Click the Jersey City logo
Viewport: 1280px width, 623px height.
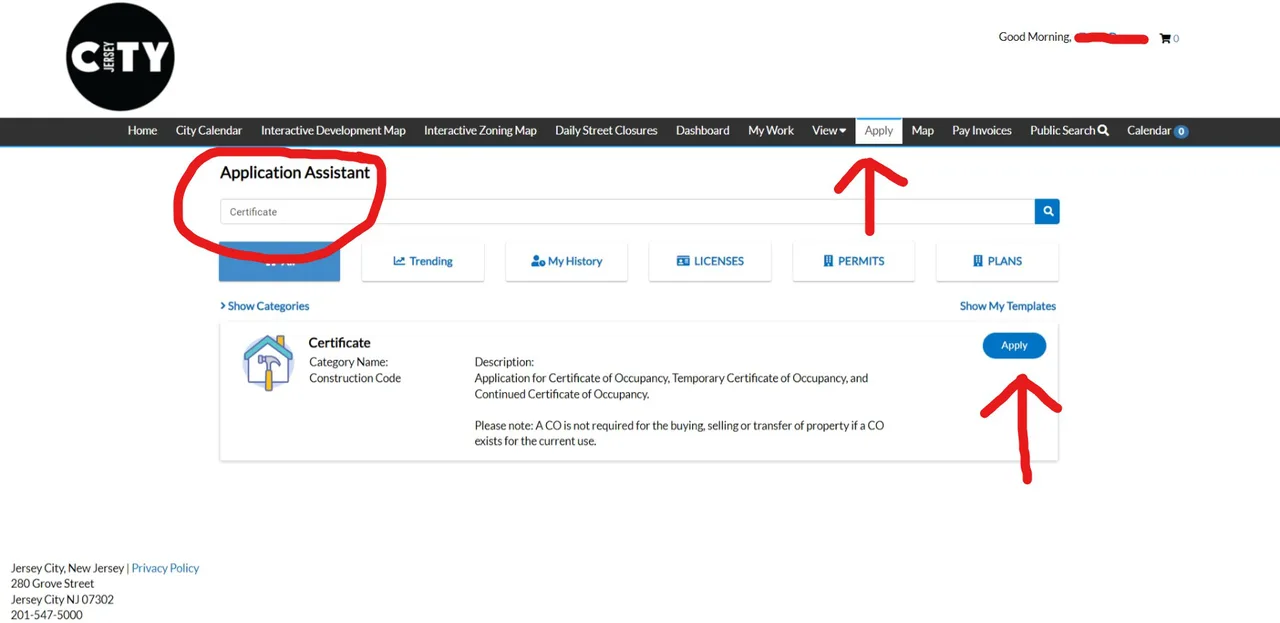(x=121, y=57)
